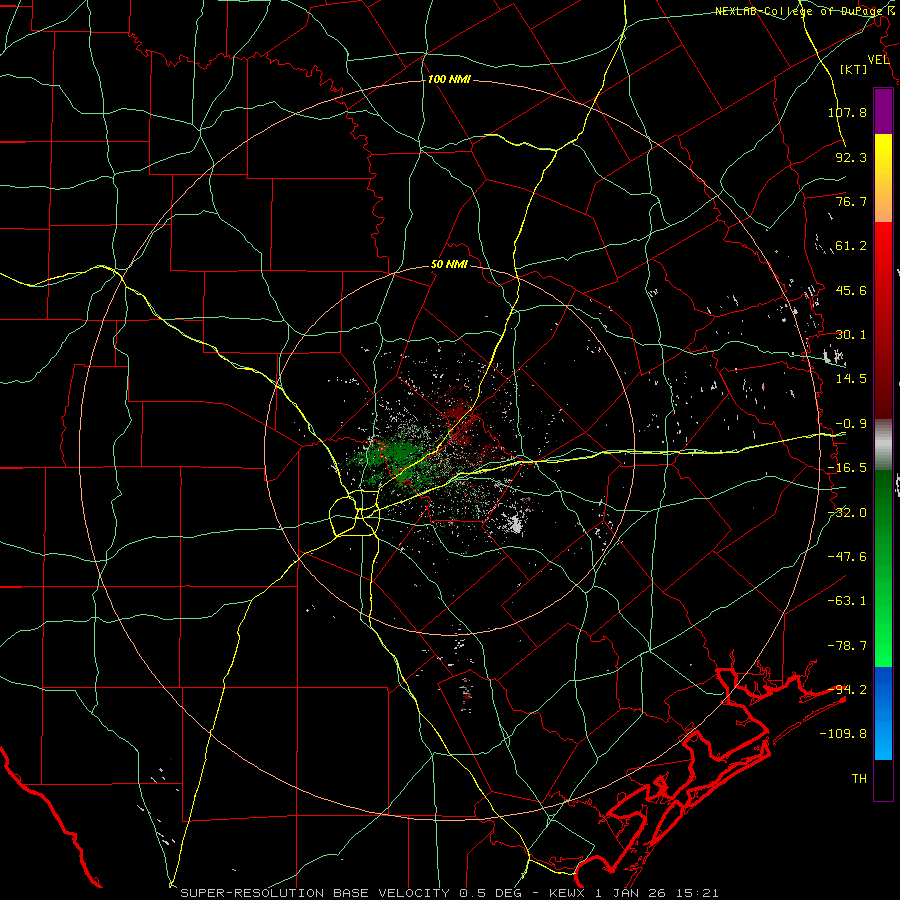Click the -94.2 velocity legend value
Image resolution: width=900 pixels, height=900 pixels.
(847, 690)
